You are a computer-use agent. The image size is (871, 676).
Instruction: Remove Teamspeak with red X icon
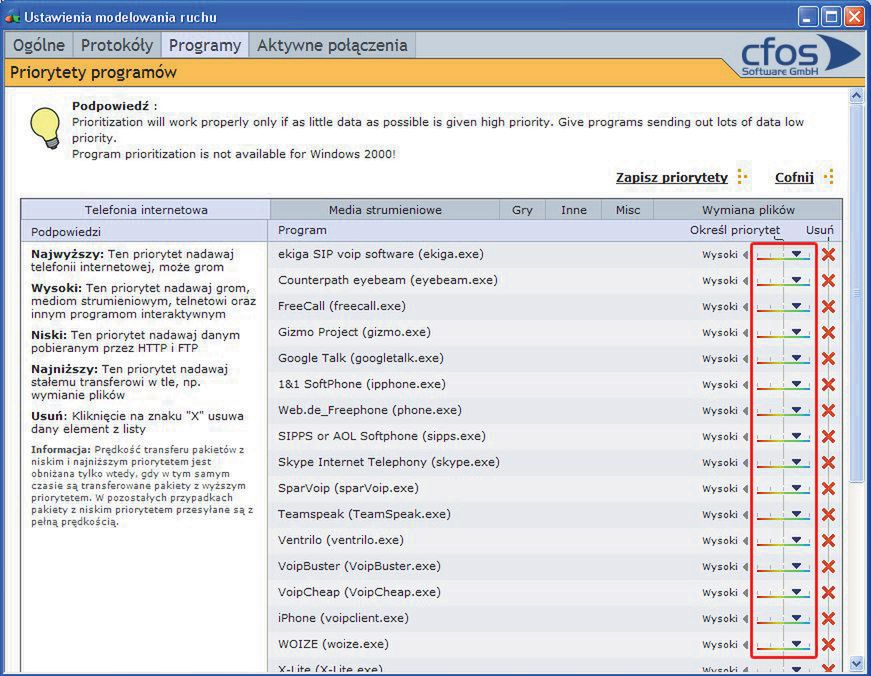point(828,514)
